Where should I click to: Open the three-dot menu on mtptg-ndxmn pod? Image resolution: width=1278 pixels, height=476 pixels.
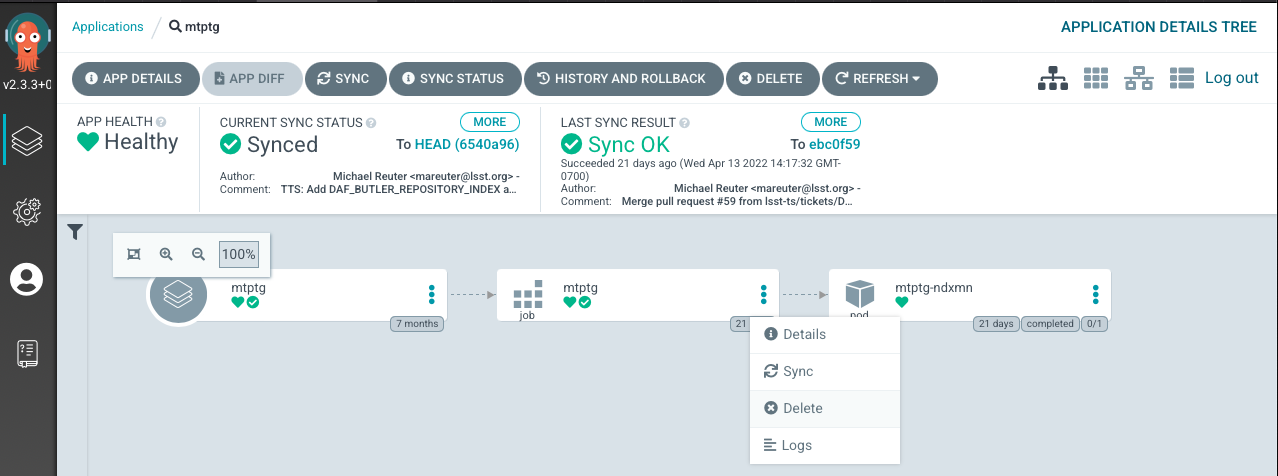tap(1096, 294)
